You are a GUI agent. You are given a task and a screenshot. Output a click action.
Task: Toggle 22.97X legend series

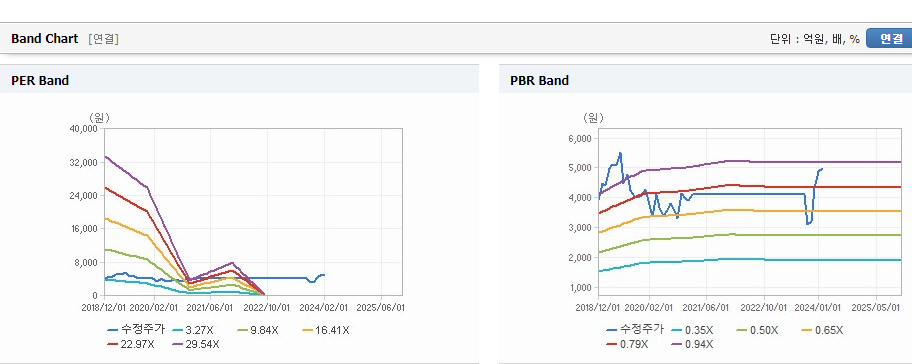click(x=131, y=344)
